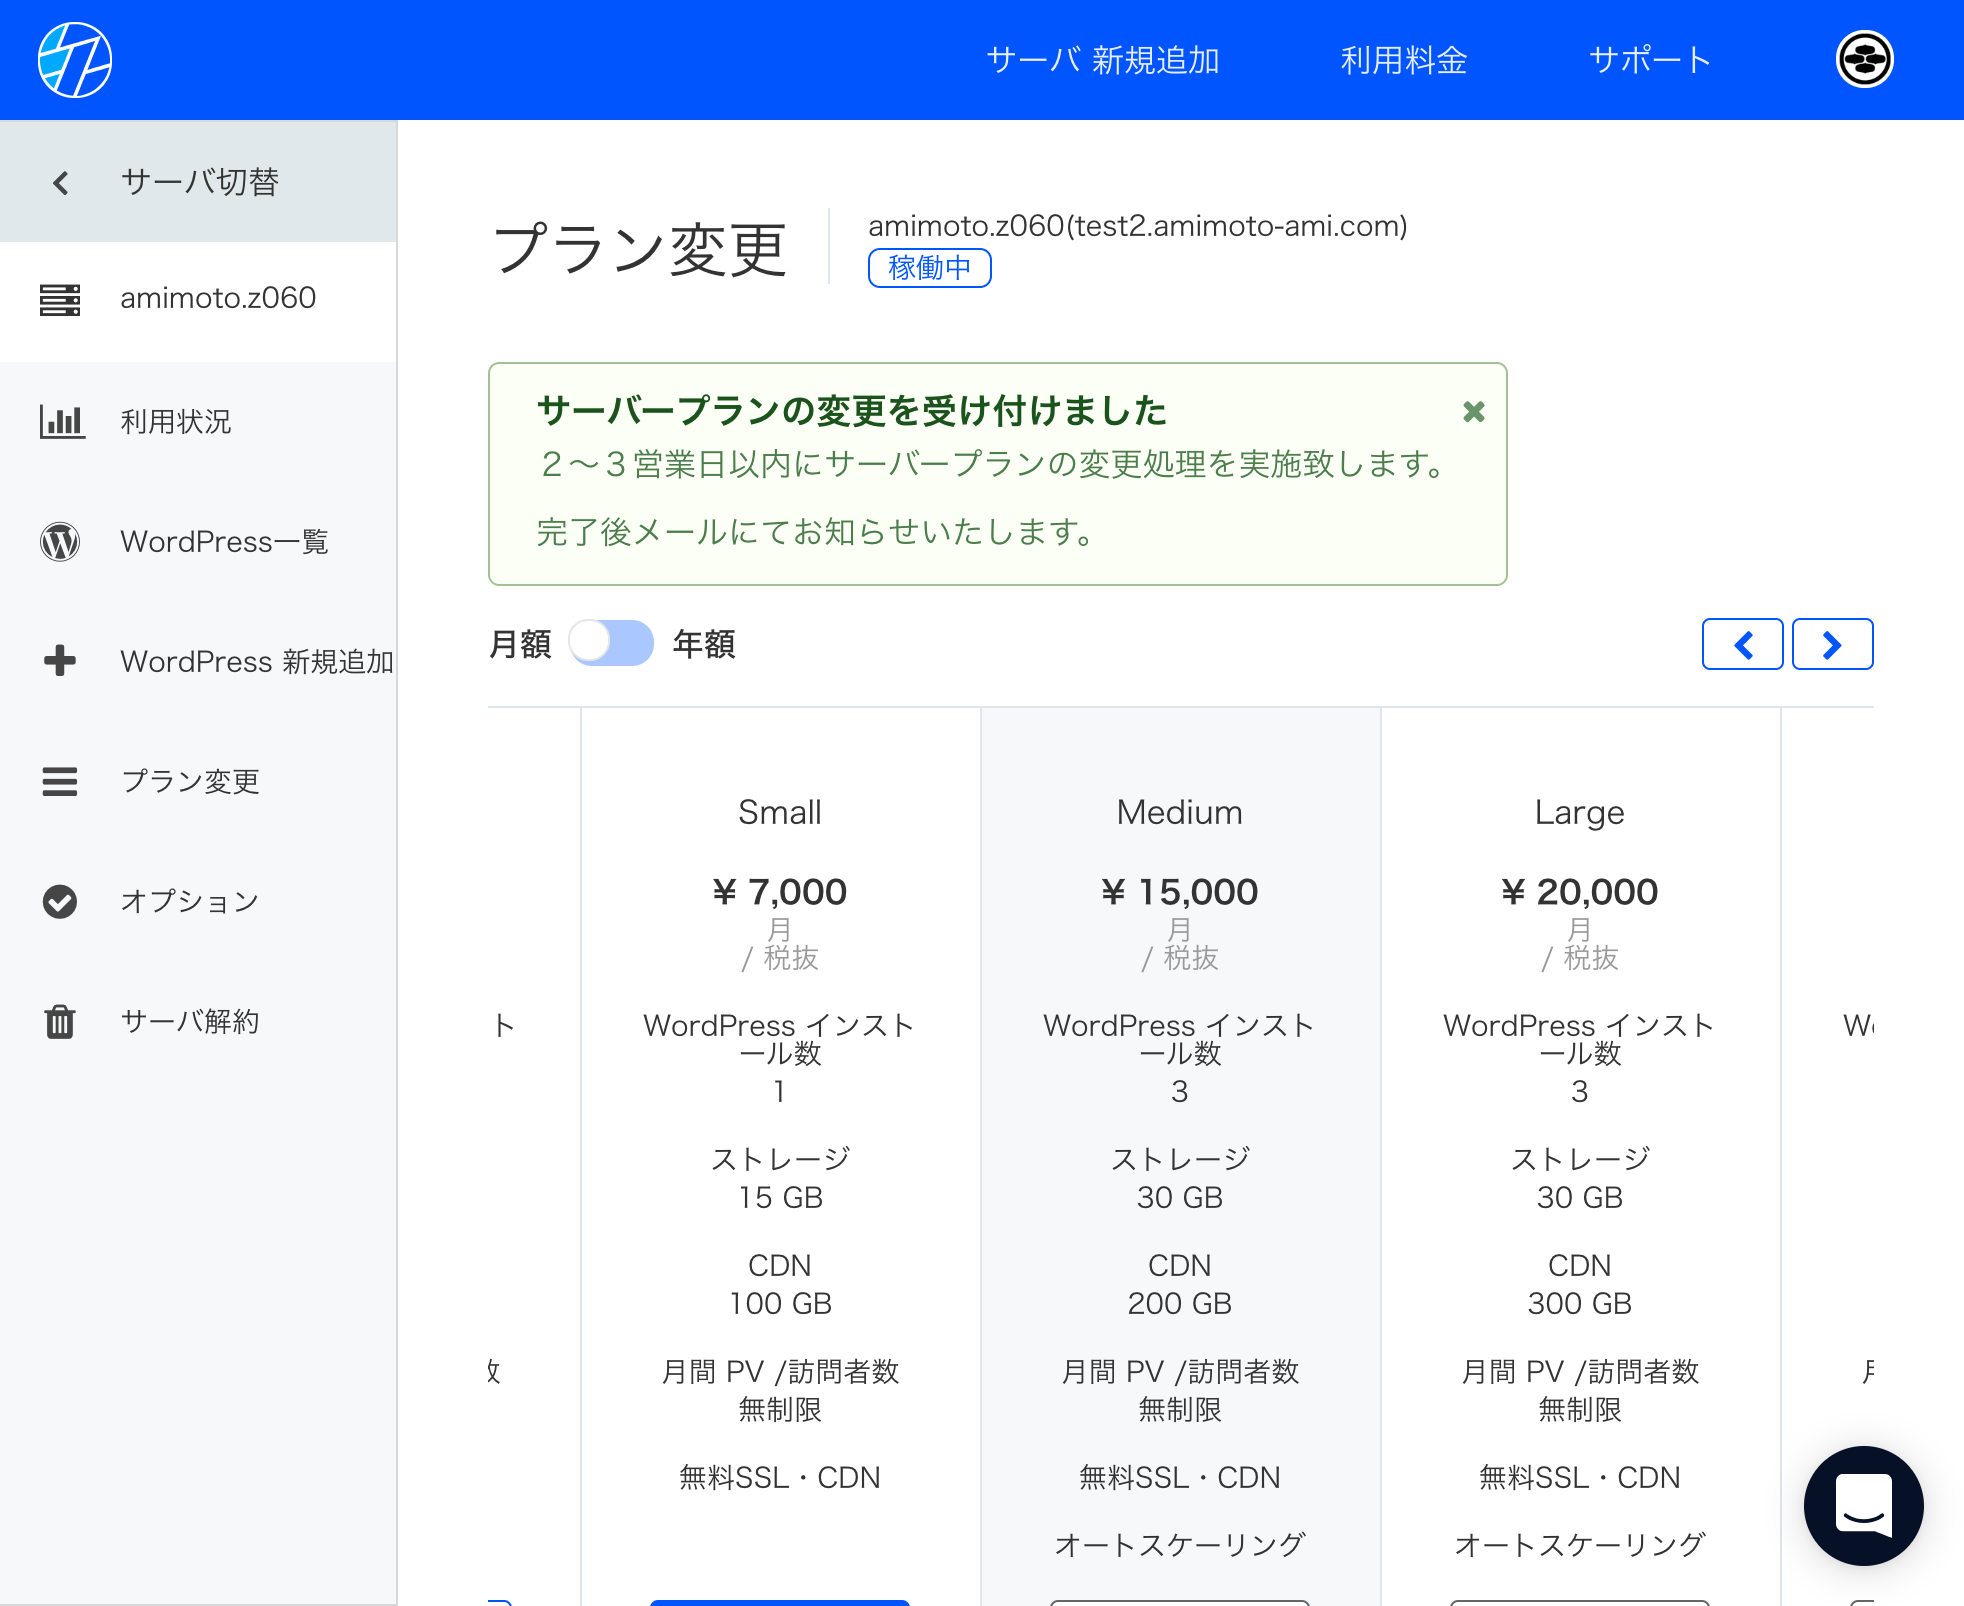Open オプション from the sidebar
This screenshot has height=1606, width=1964.
[x=198, y=901]
